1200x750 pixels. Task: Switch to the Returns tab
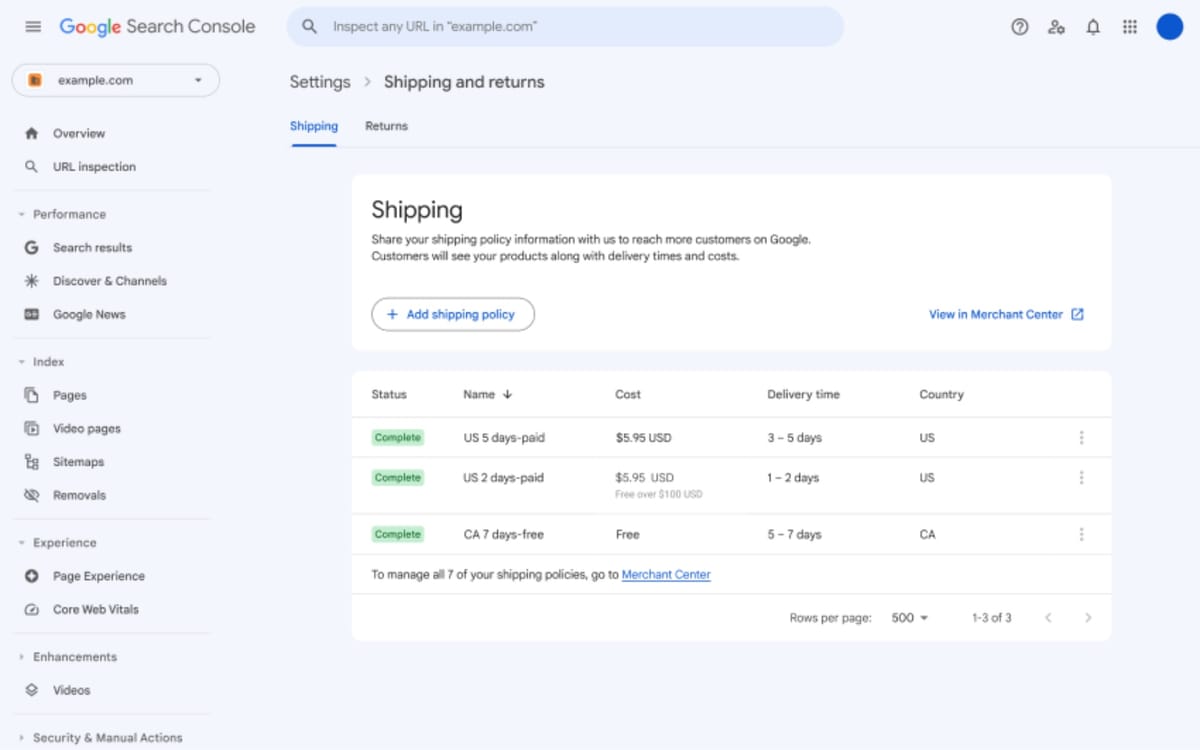386,126
